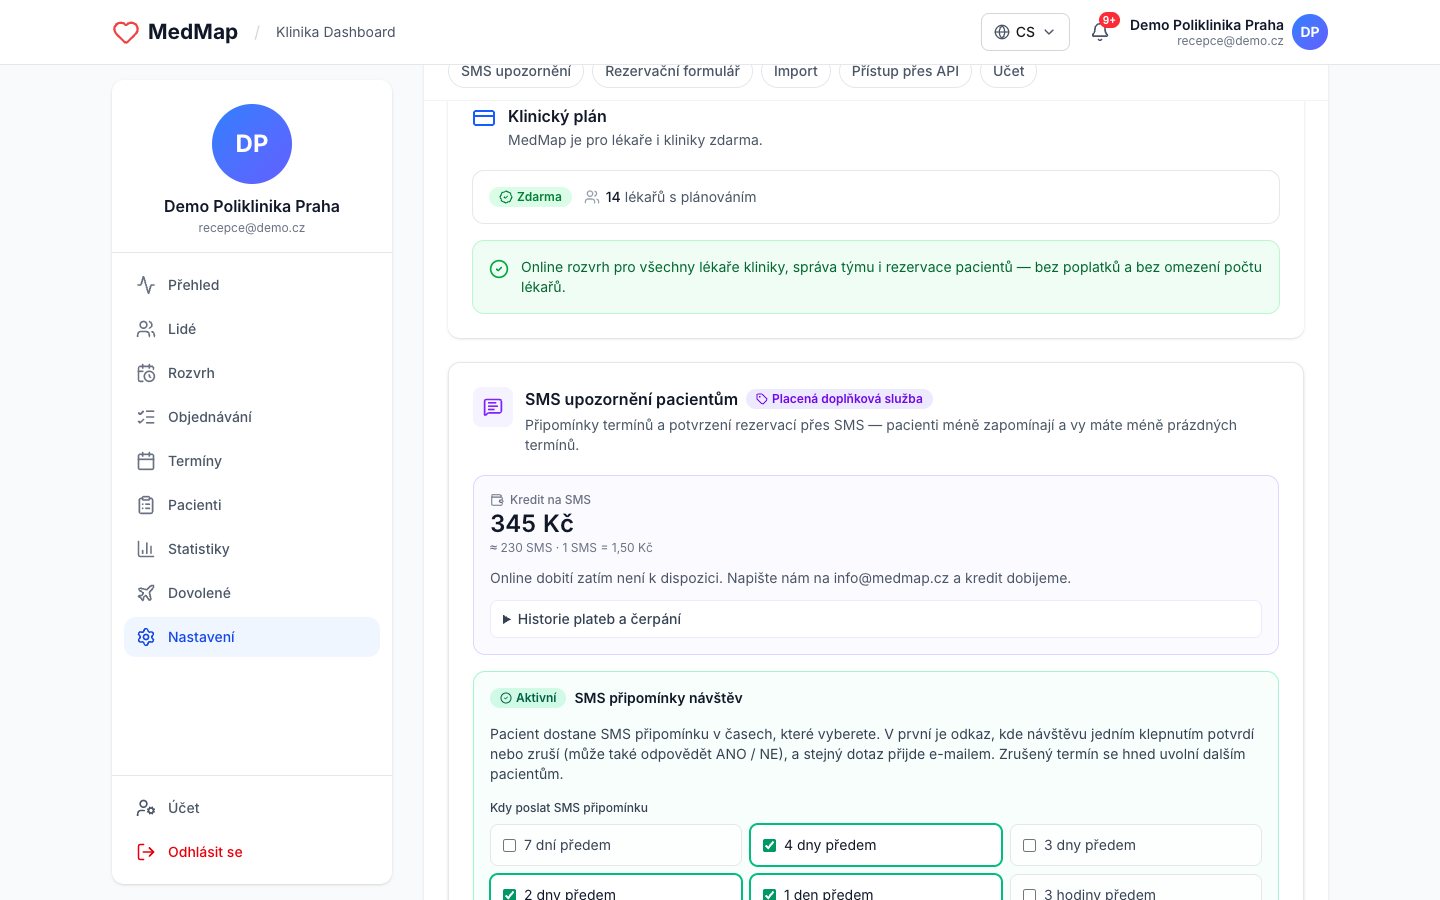Viewport: 1440px width, 900px height.
Task: Click the Dovolené airplane icon
Action: pos(146,593)
